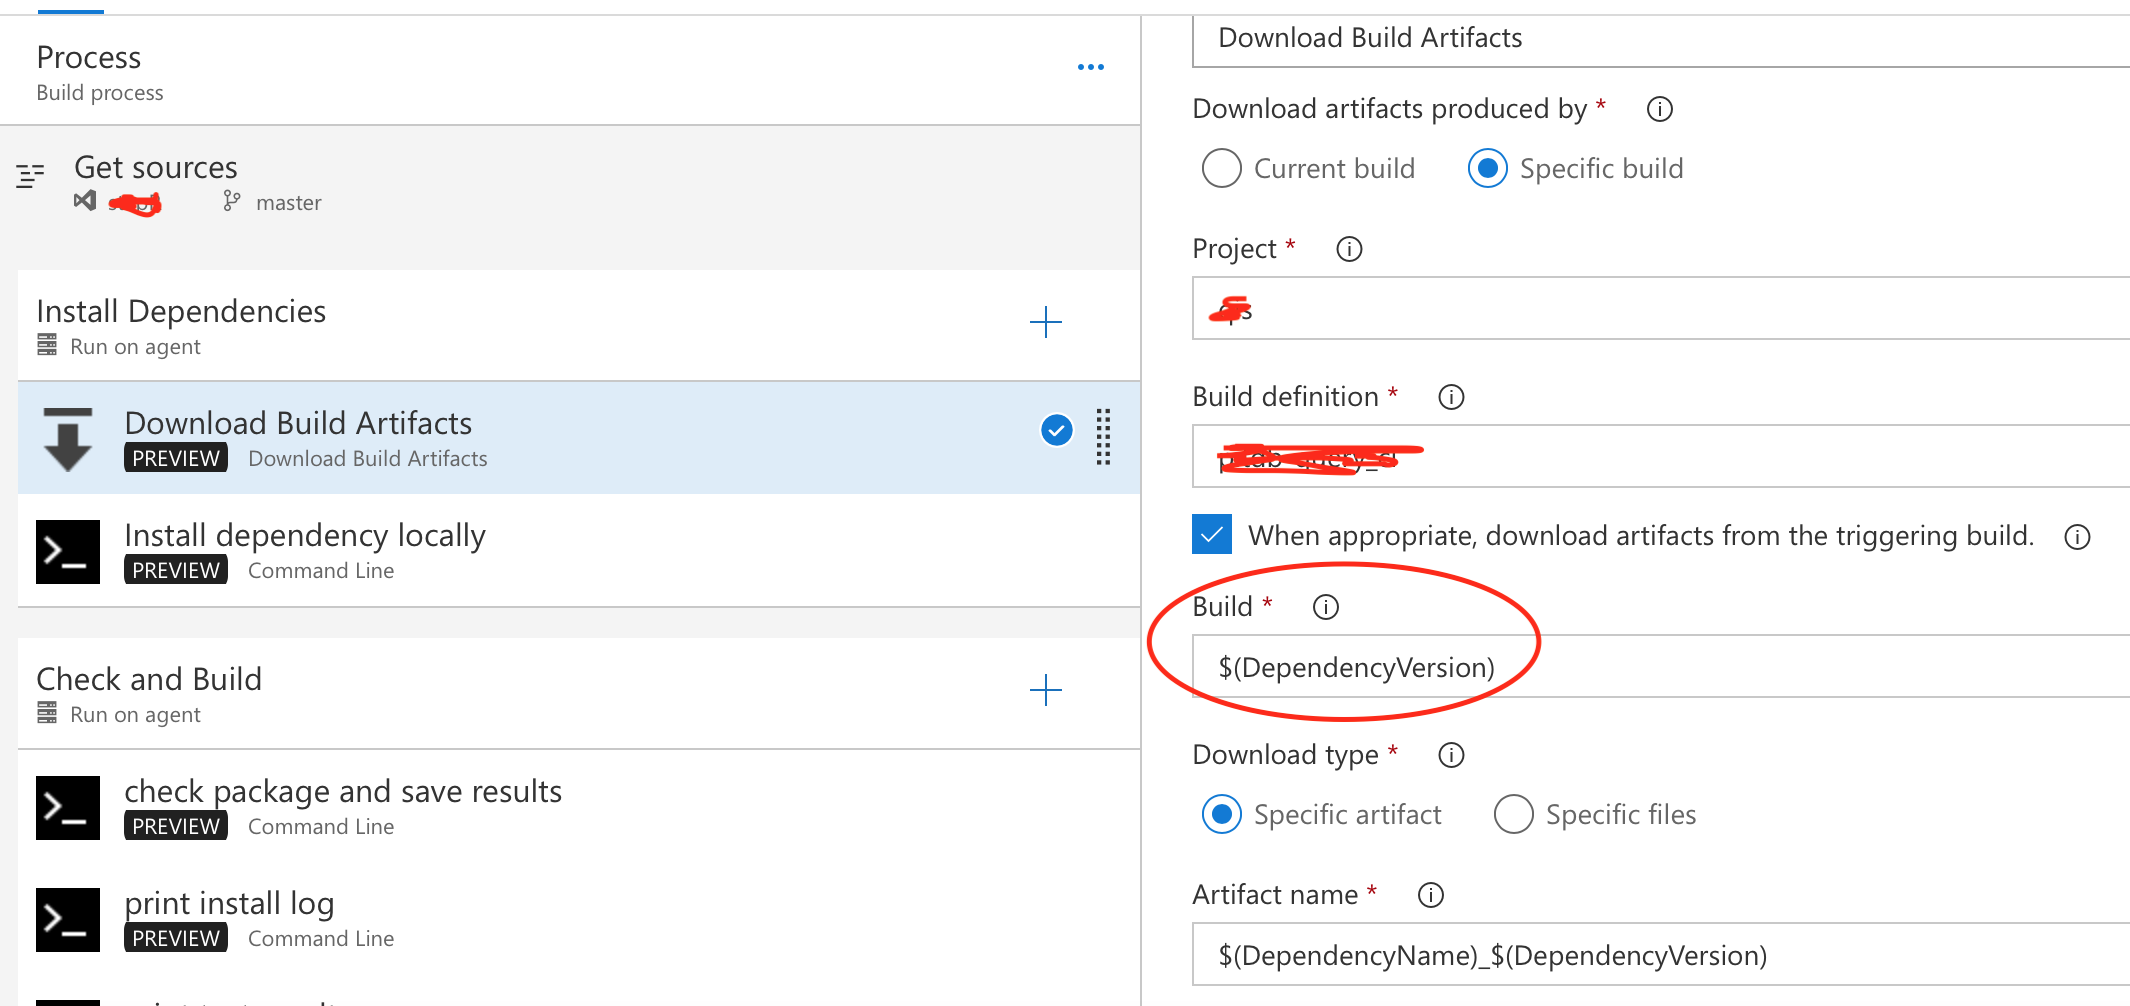The image size is (2130, 1006).
Task: Select the Get sources item
Action: click(156, 167)
